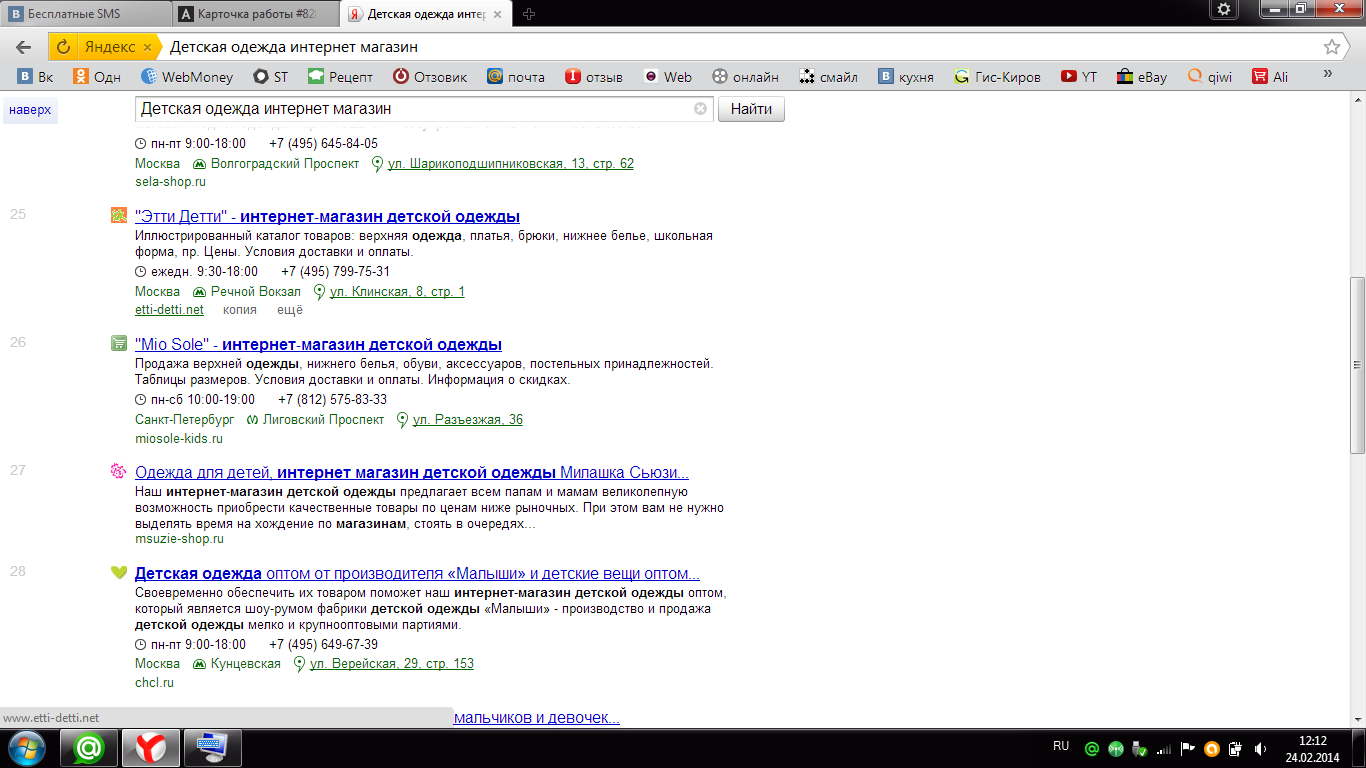Open Милашка Сьюзи result title
The height and width of the screenshot is (768, 1366).
[x=412, y=472]
